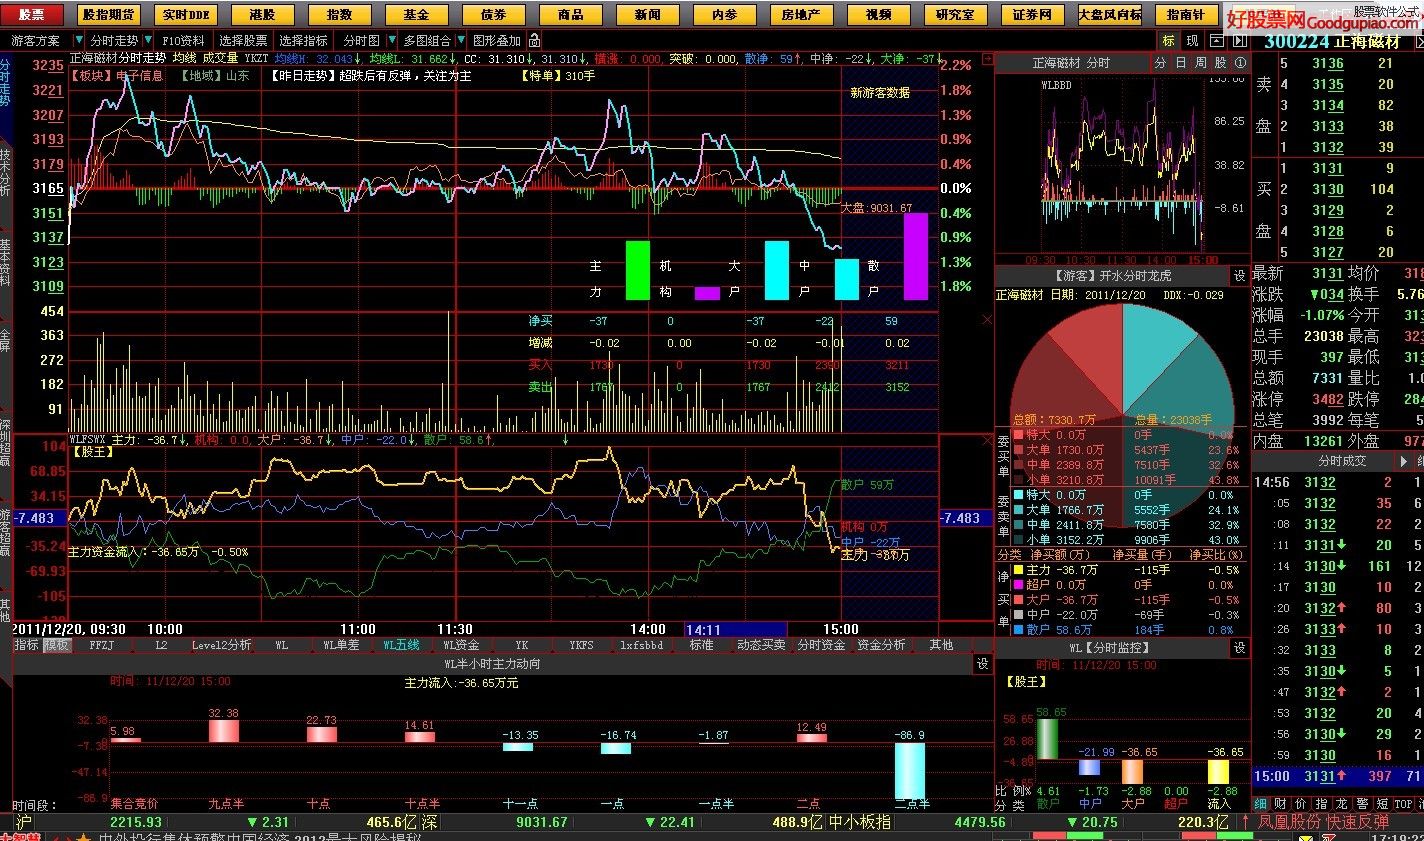Click the 价 icon in bottom right strip
1424x841 pixels.
pos(1299,804)
